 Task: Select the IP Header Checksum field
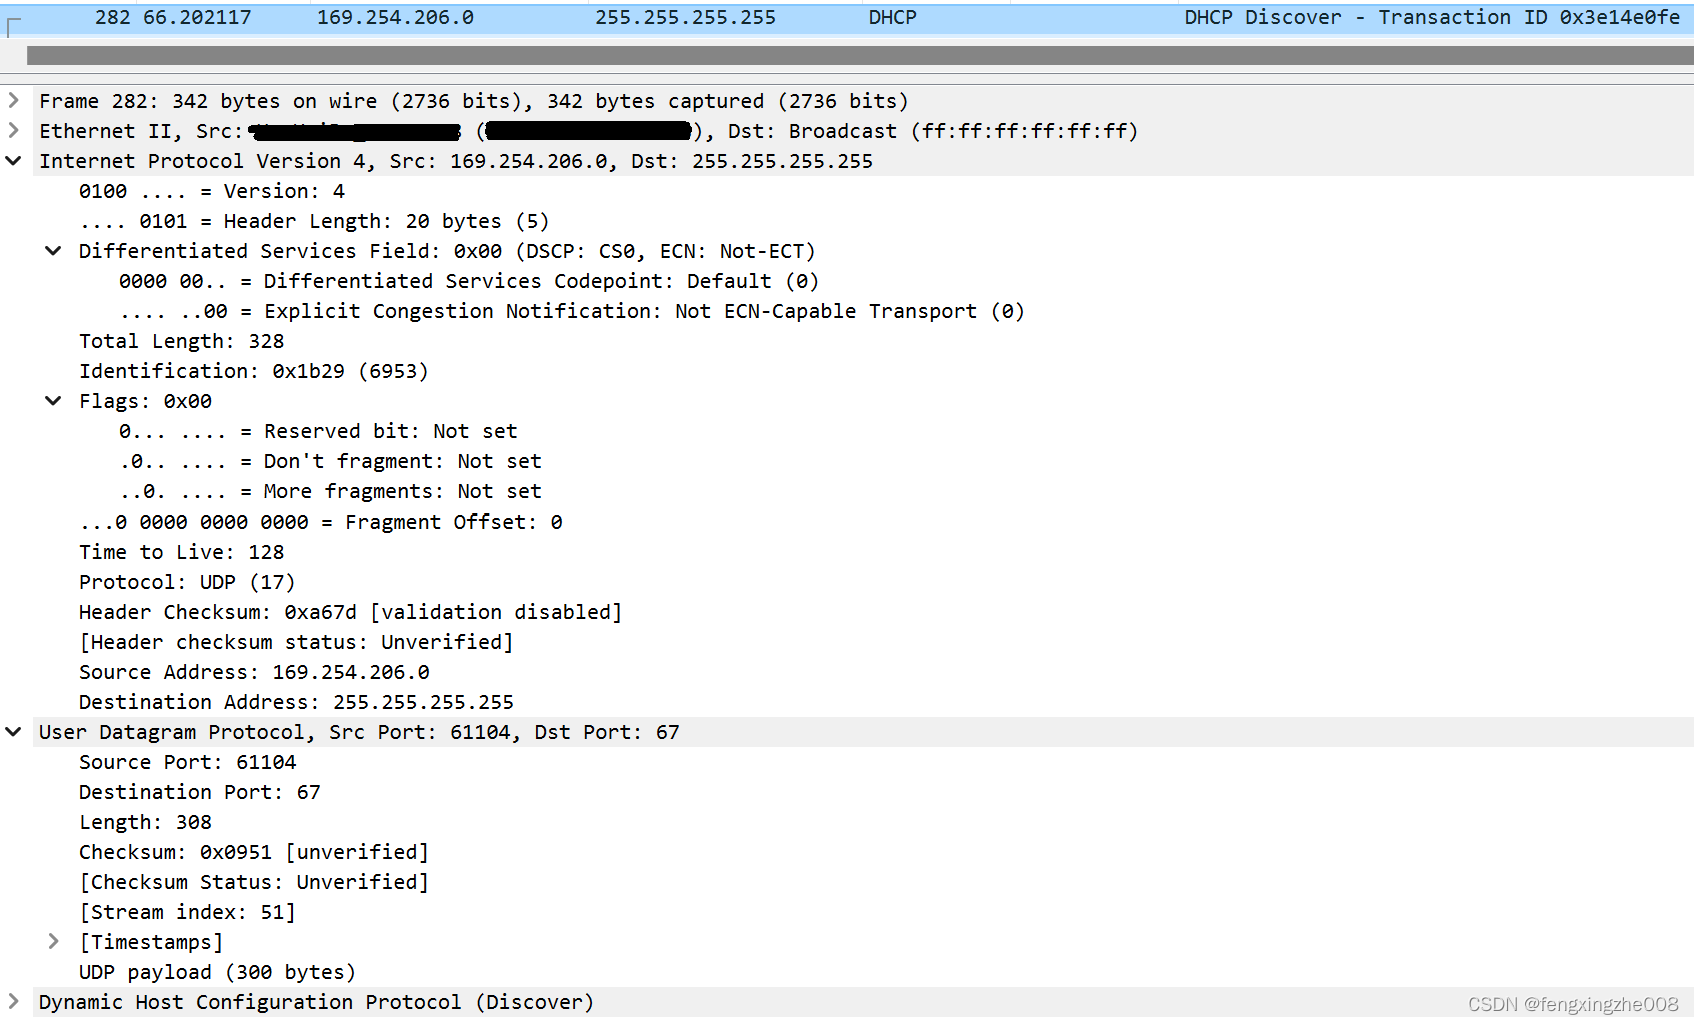(x=350, y=611)
